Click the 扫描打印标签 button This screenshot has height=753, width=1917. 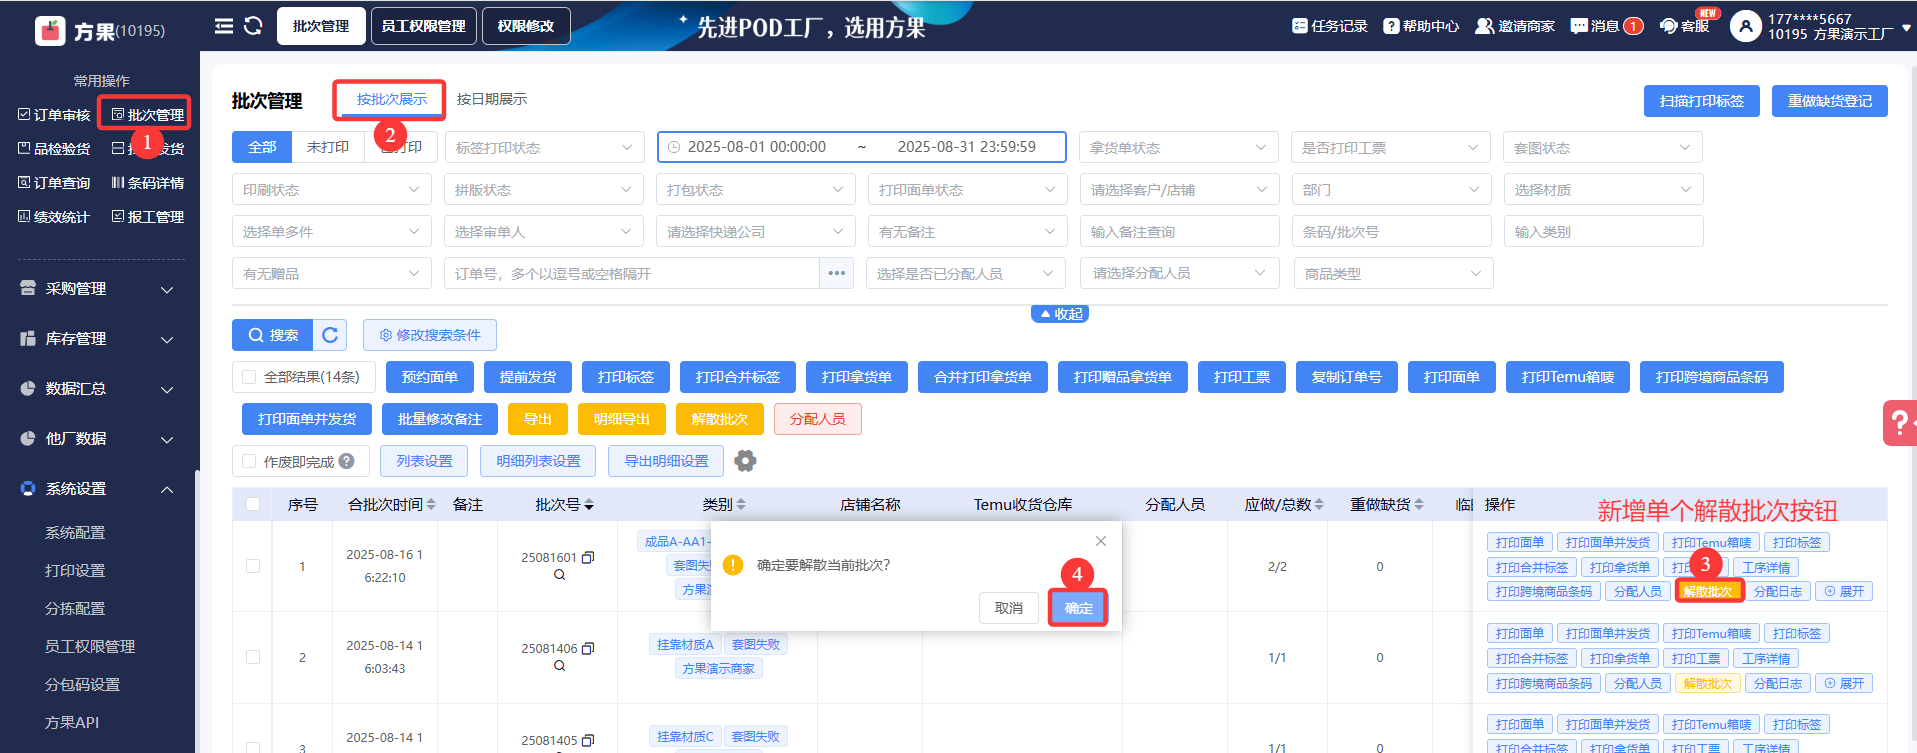(x=1701, y=101)
